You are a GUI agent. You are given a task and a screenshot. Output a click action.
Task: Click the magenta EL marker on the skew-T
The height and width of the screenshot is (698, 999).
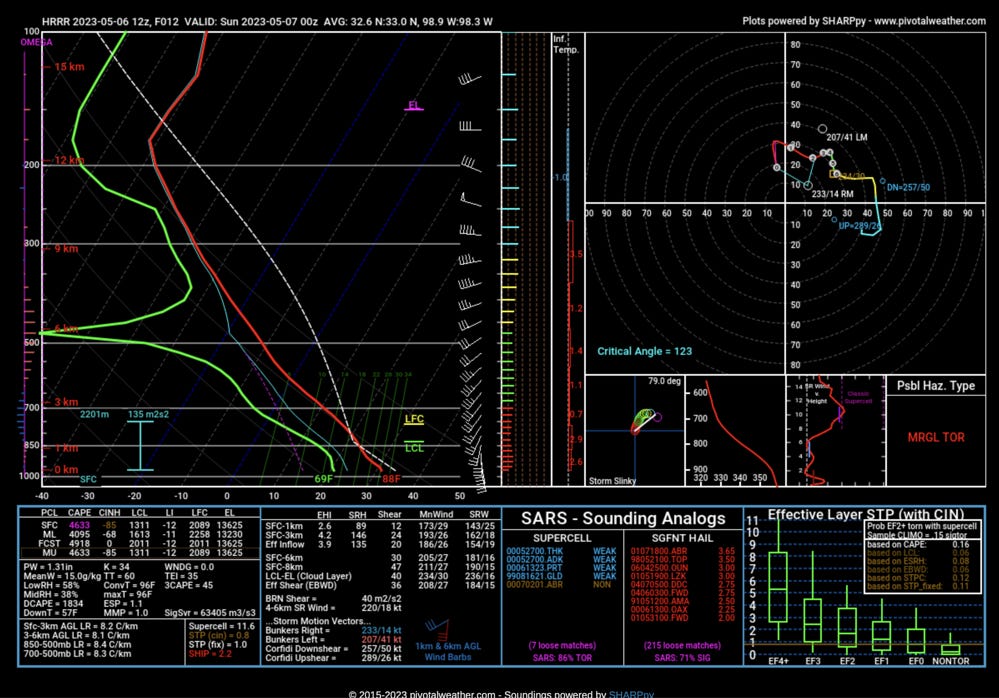pyautogui.click(x=414, y=105)
